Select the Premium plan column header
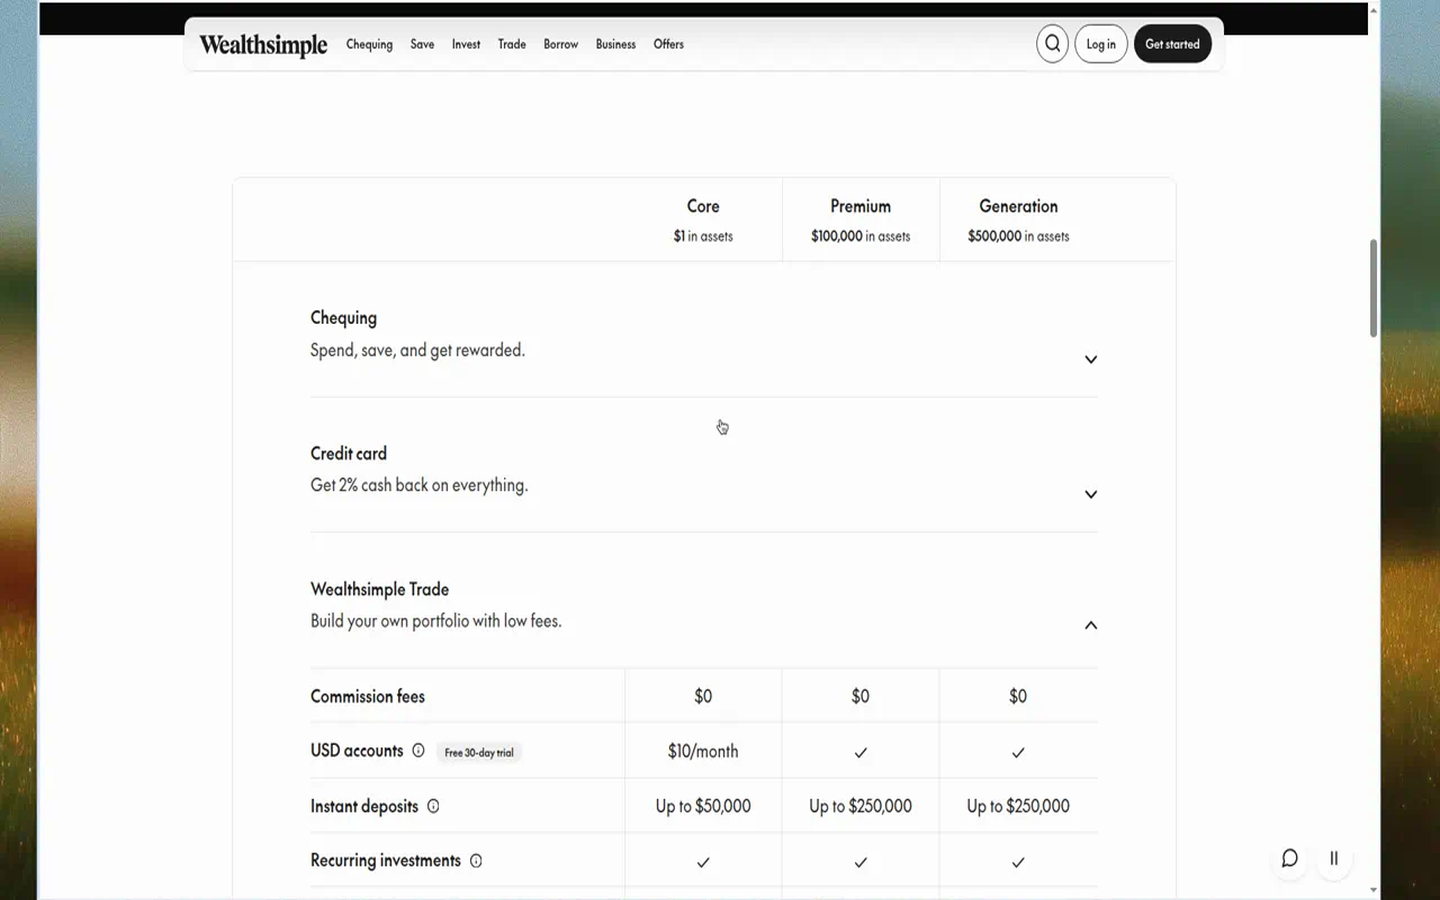Viewport: 1440px width, 900px height. pos(860,206)
